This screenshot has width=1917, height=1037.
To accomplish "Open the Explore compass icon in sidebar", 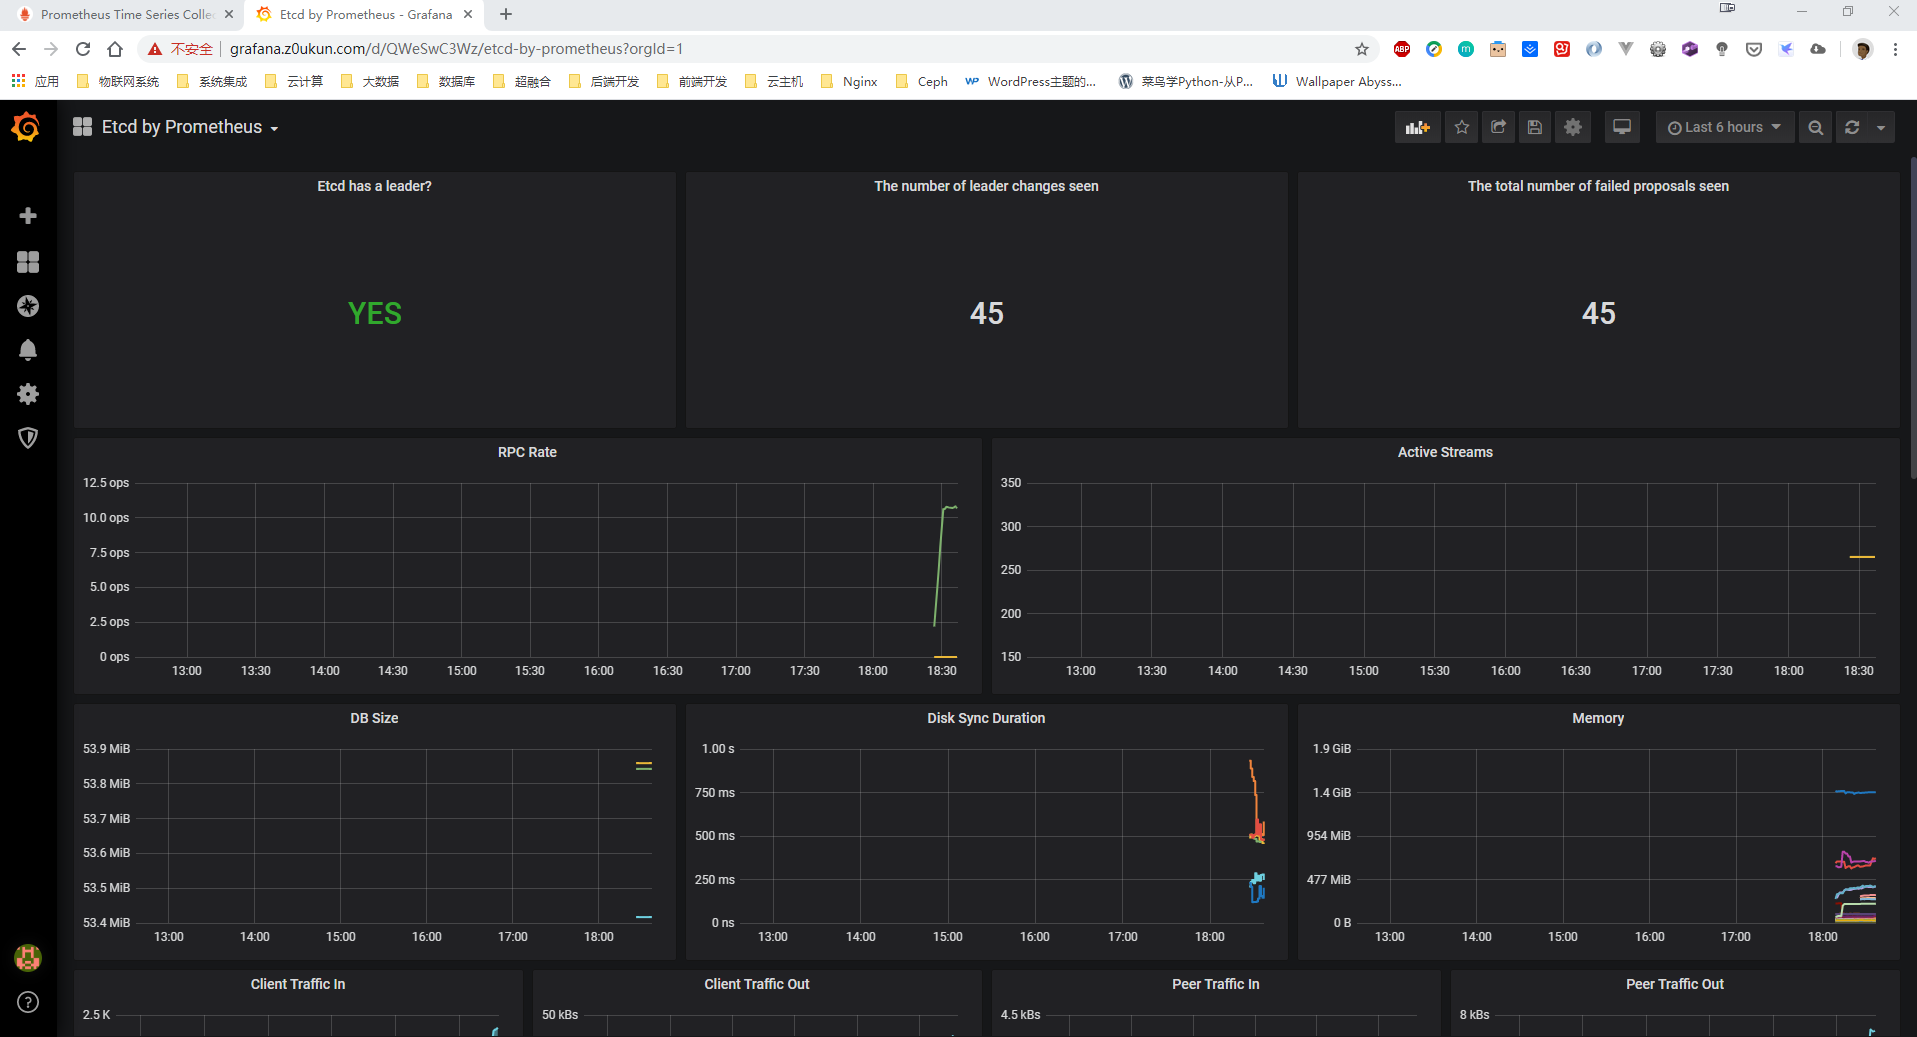I will (28, 306).
